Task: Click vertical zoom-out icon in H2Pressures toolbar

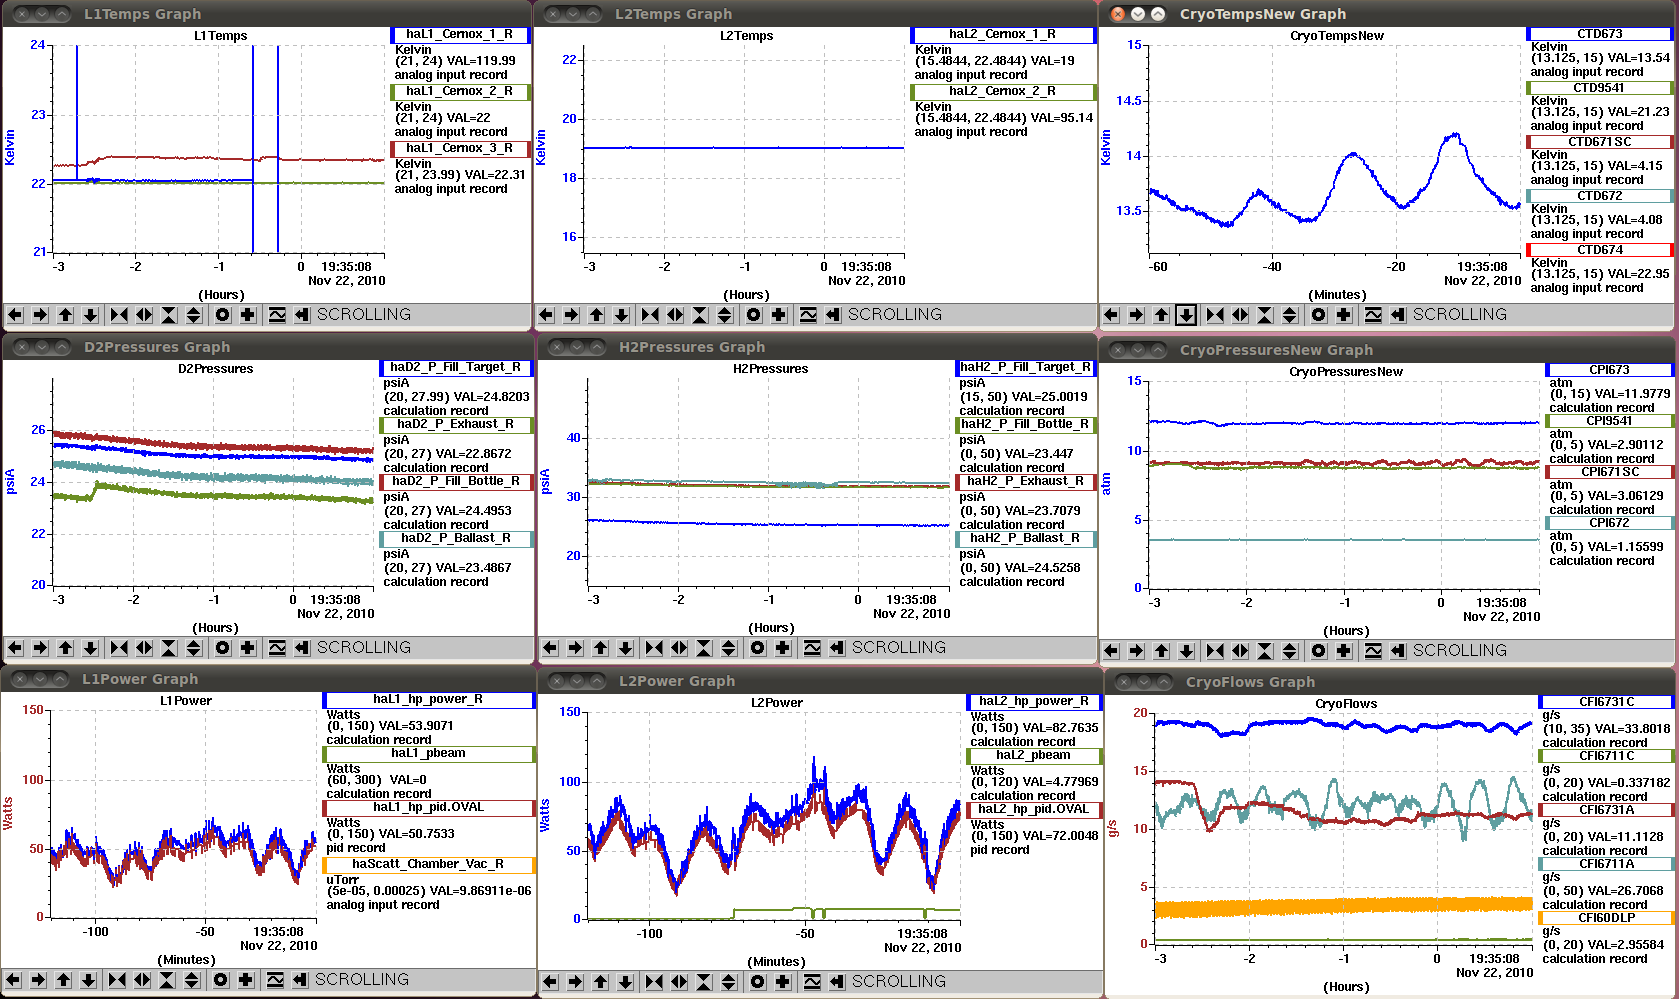Action: coord(729,648)
